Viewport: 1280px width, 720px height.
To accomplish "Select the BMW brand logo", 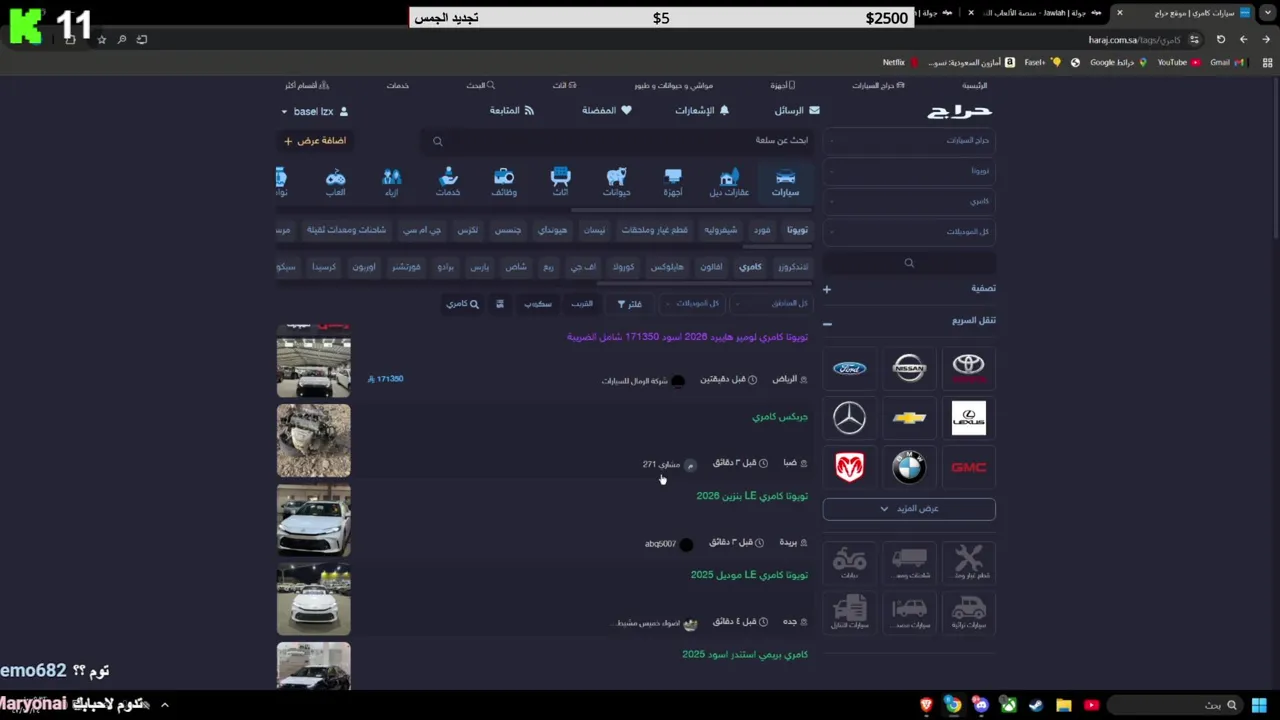I will coord(909,466).
